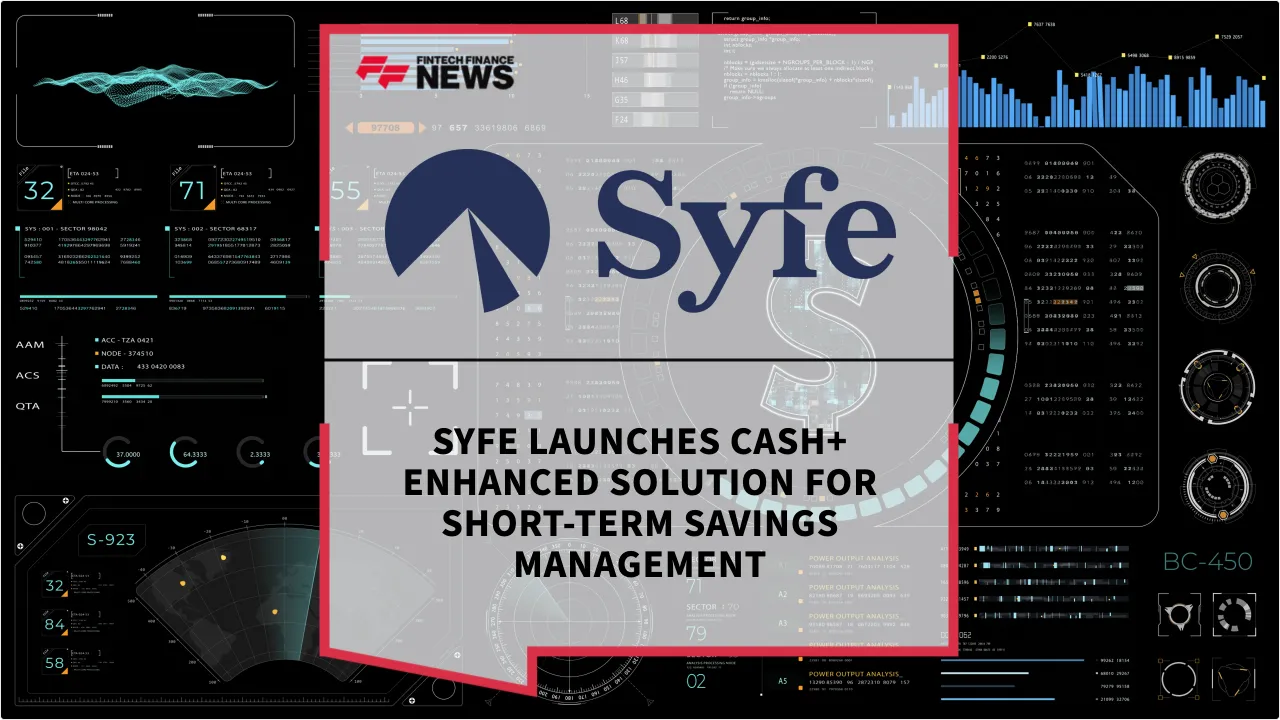Click the AAM label
Viewport: 1280px width, 720px height.
pyautogui.click(x=30, y=344)
